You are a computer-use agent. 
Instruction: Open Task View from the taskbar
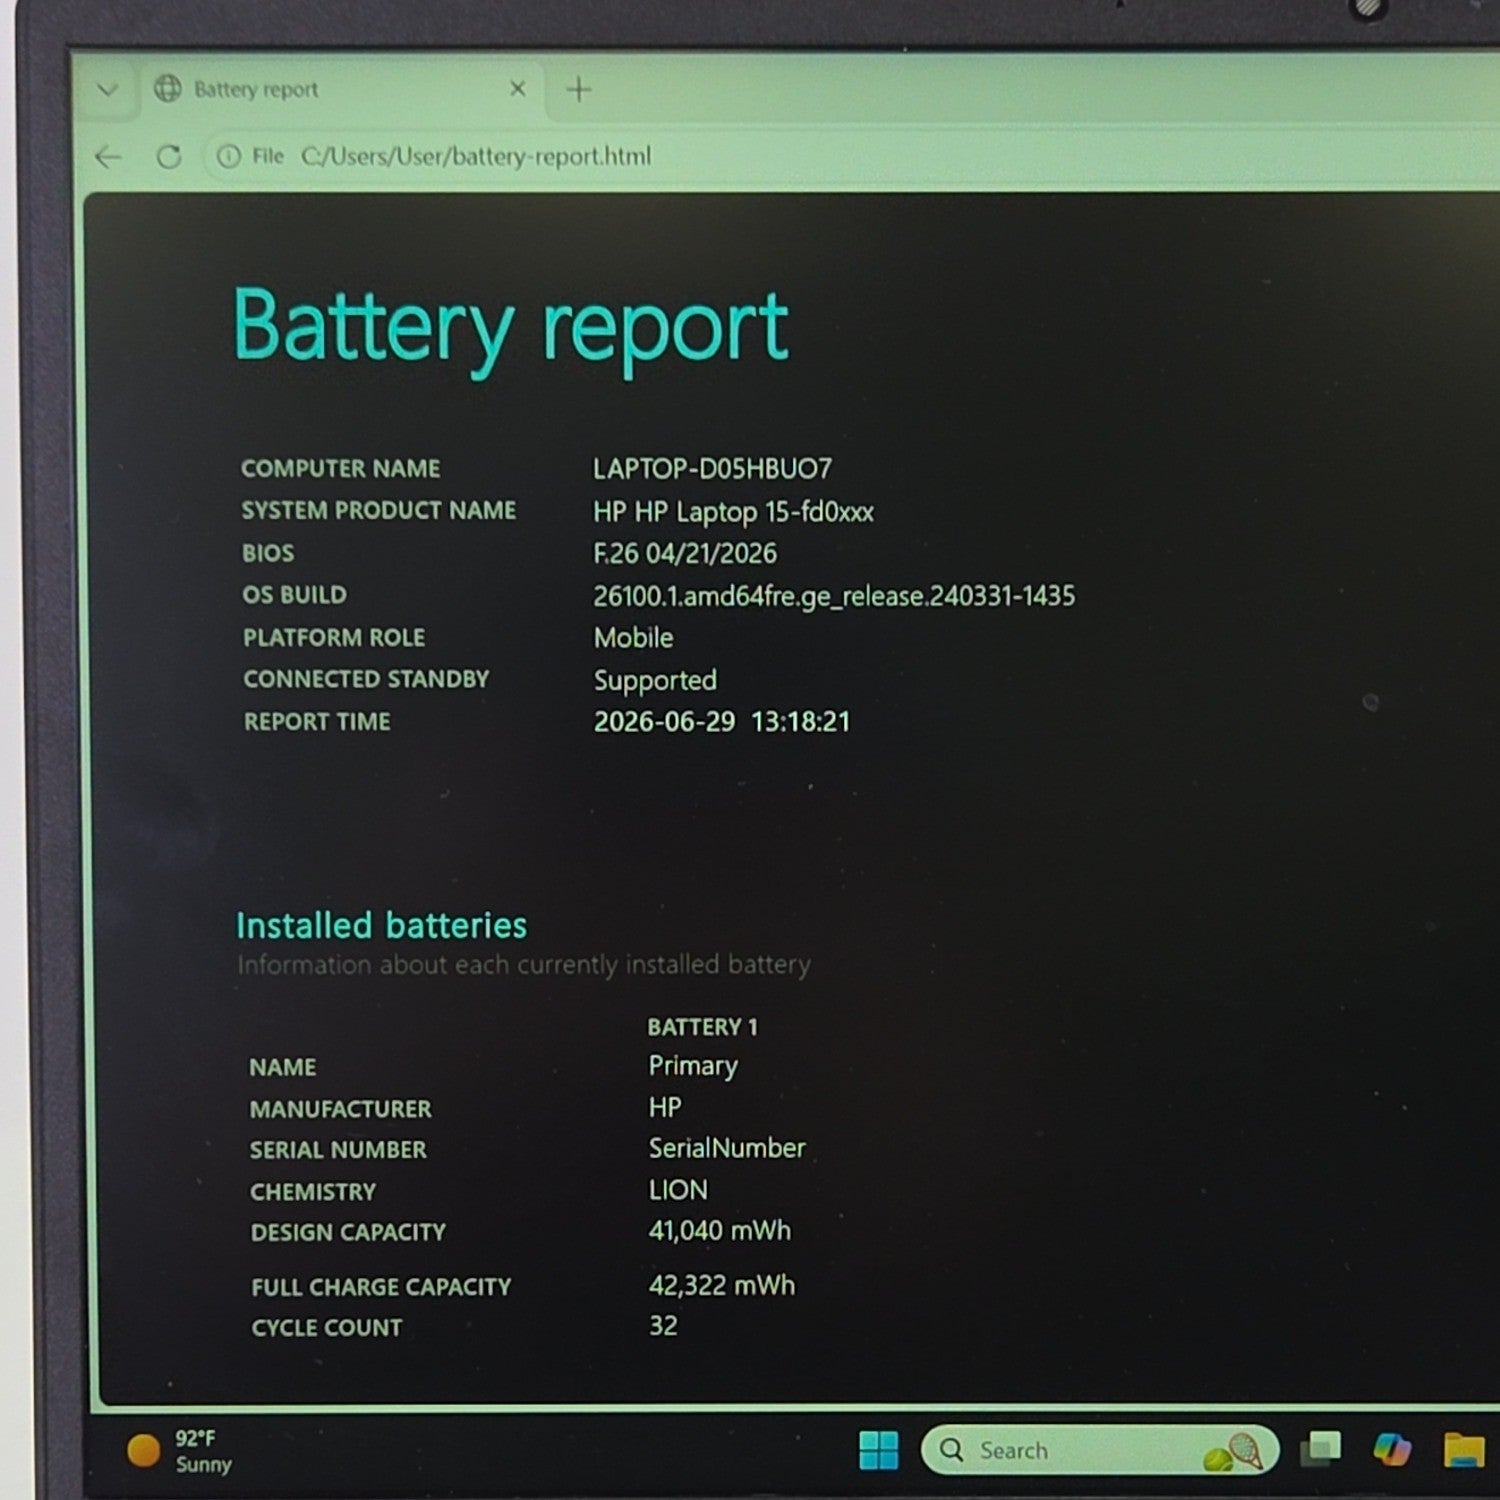click(x=1320, y=1450)
